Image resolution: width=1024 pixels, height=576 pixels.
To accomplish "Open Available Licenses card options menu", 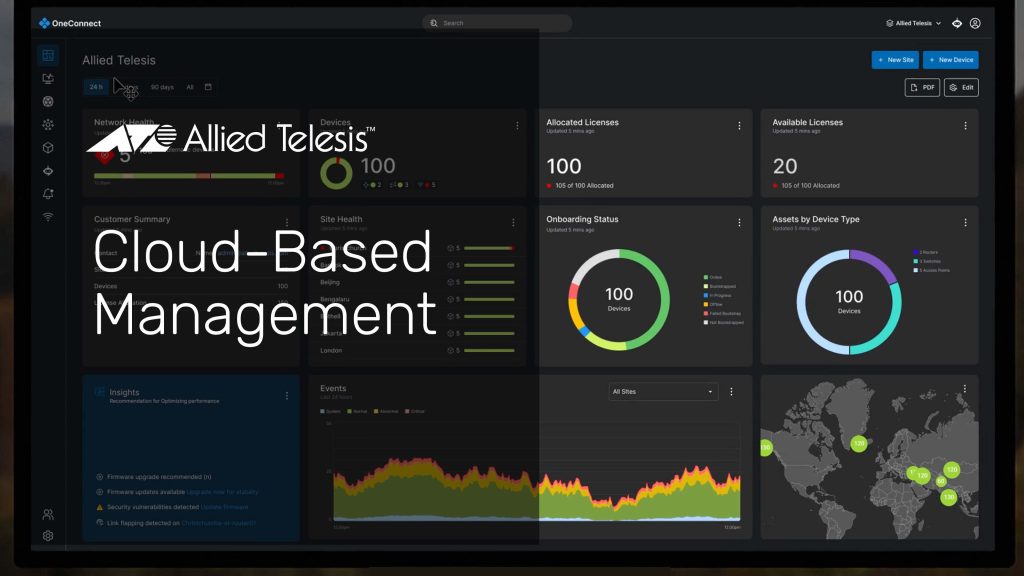I will pos(965,126).
